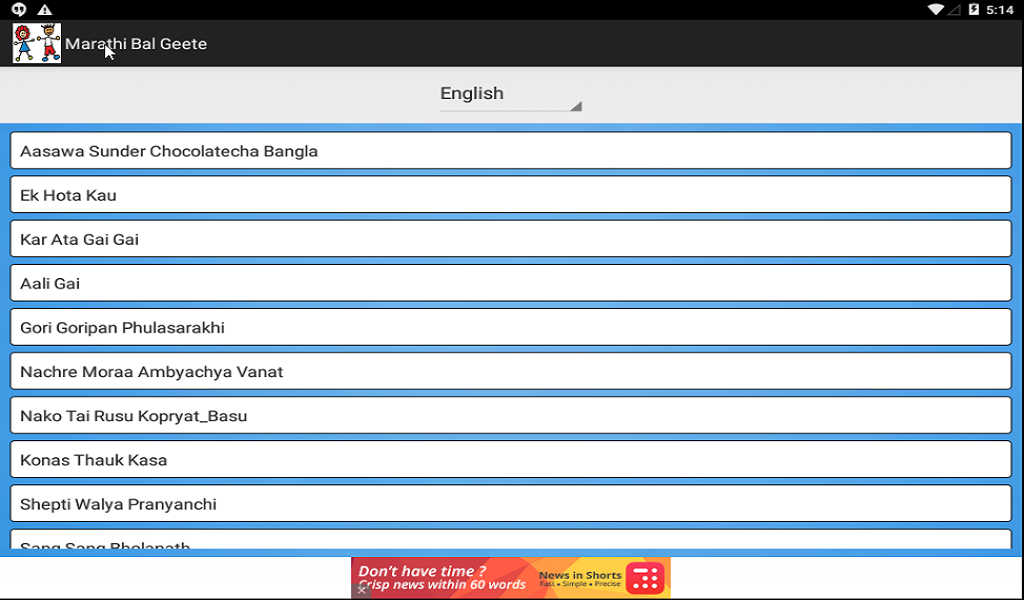Screen dimensions: 1024x600
Task: Dismiss the ad with the X button
Action: click(x=361, y=590)
